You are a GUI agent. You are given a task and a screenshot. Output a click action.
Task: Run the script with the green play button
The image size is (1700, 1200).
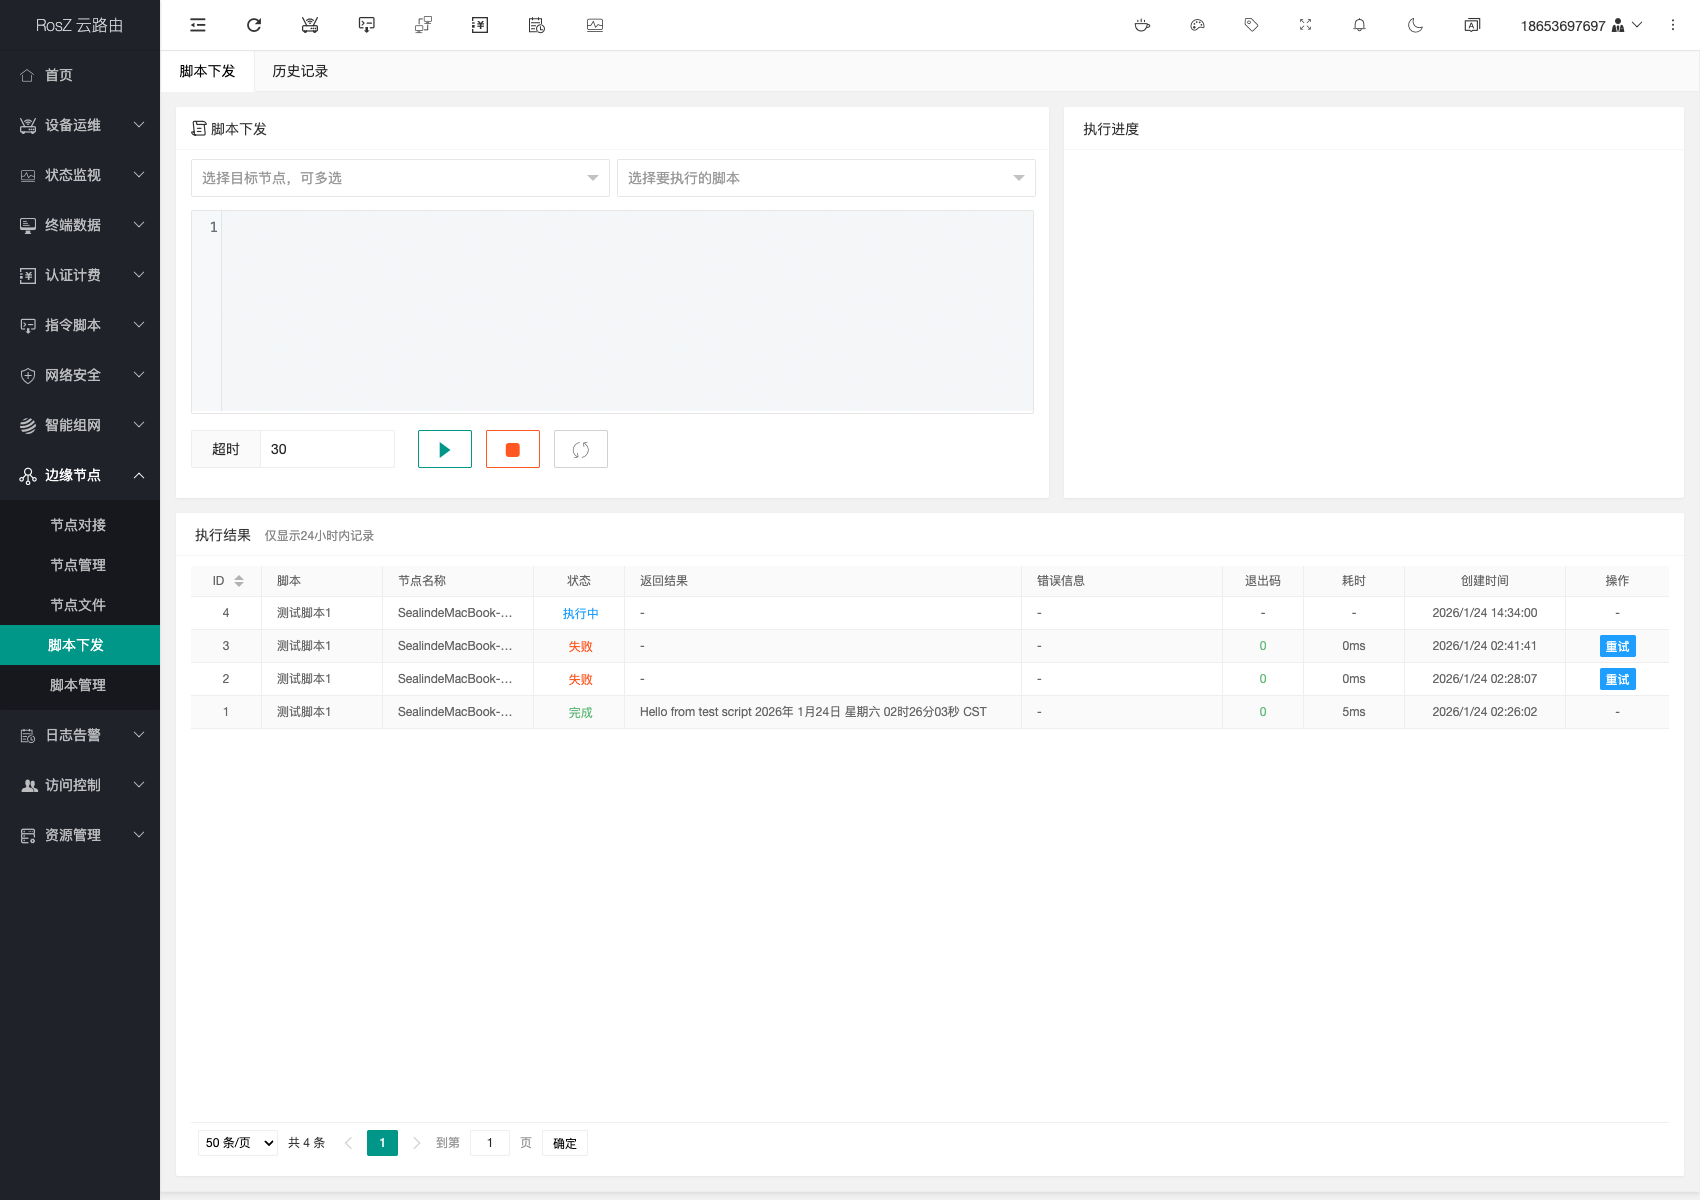[x=445, y=449]
